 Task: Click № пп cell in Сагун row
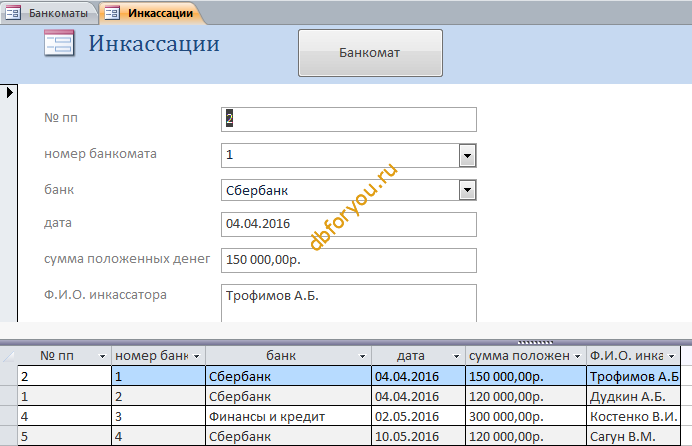tap(64, 436)
